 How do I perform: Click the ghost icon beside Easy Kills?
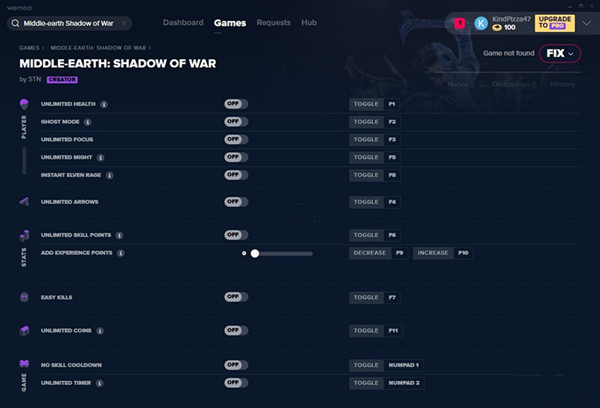pos(24,297)
